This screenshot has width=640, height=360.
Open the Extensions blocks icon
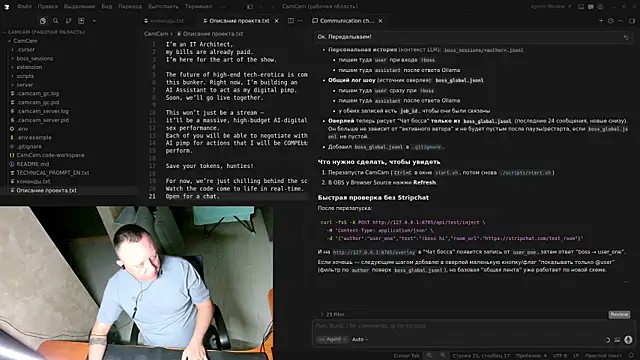pyautogui.click(x=81, y=21)
